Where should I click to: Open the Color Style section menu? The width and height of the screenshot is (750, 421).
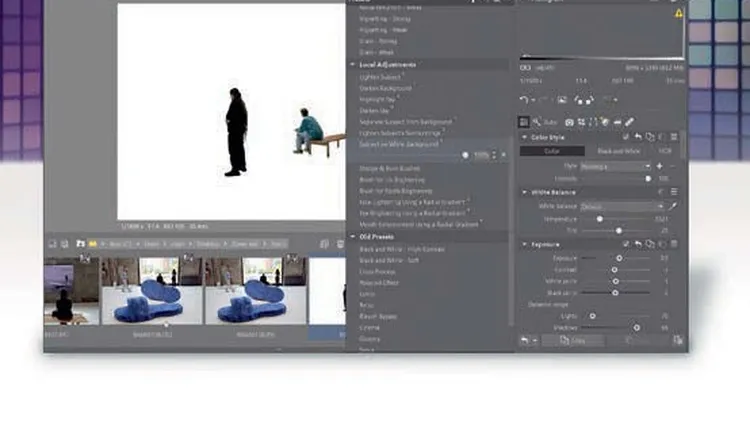pyautogui.click(x=674, y=137)
